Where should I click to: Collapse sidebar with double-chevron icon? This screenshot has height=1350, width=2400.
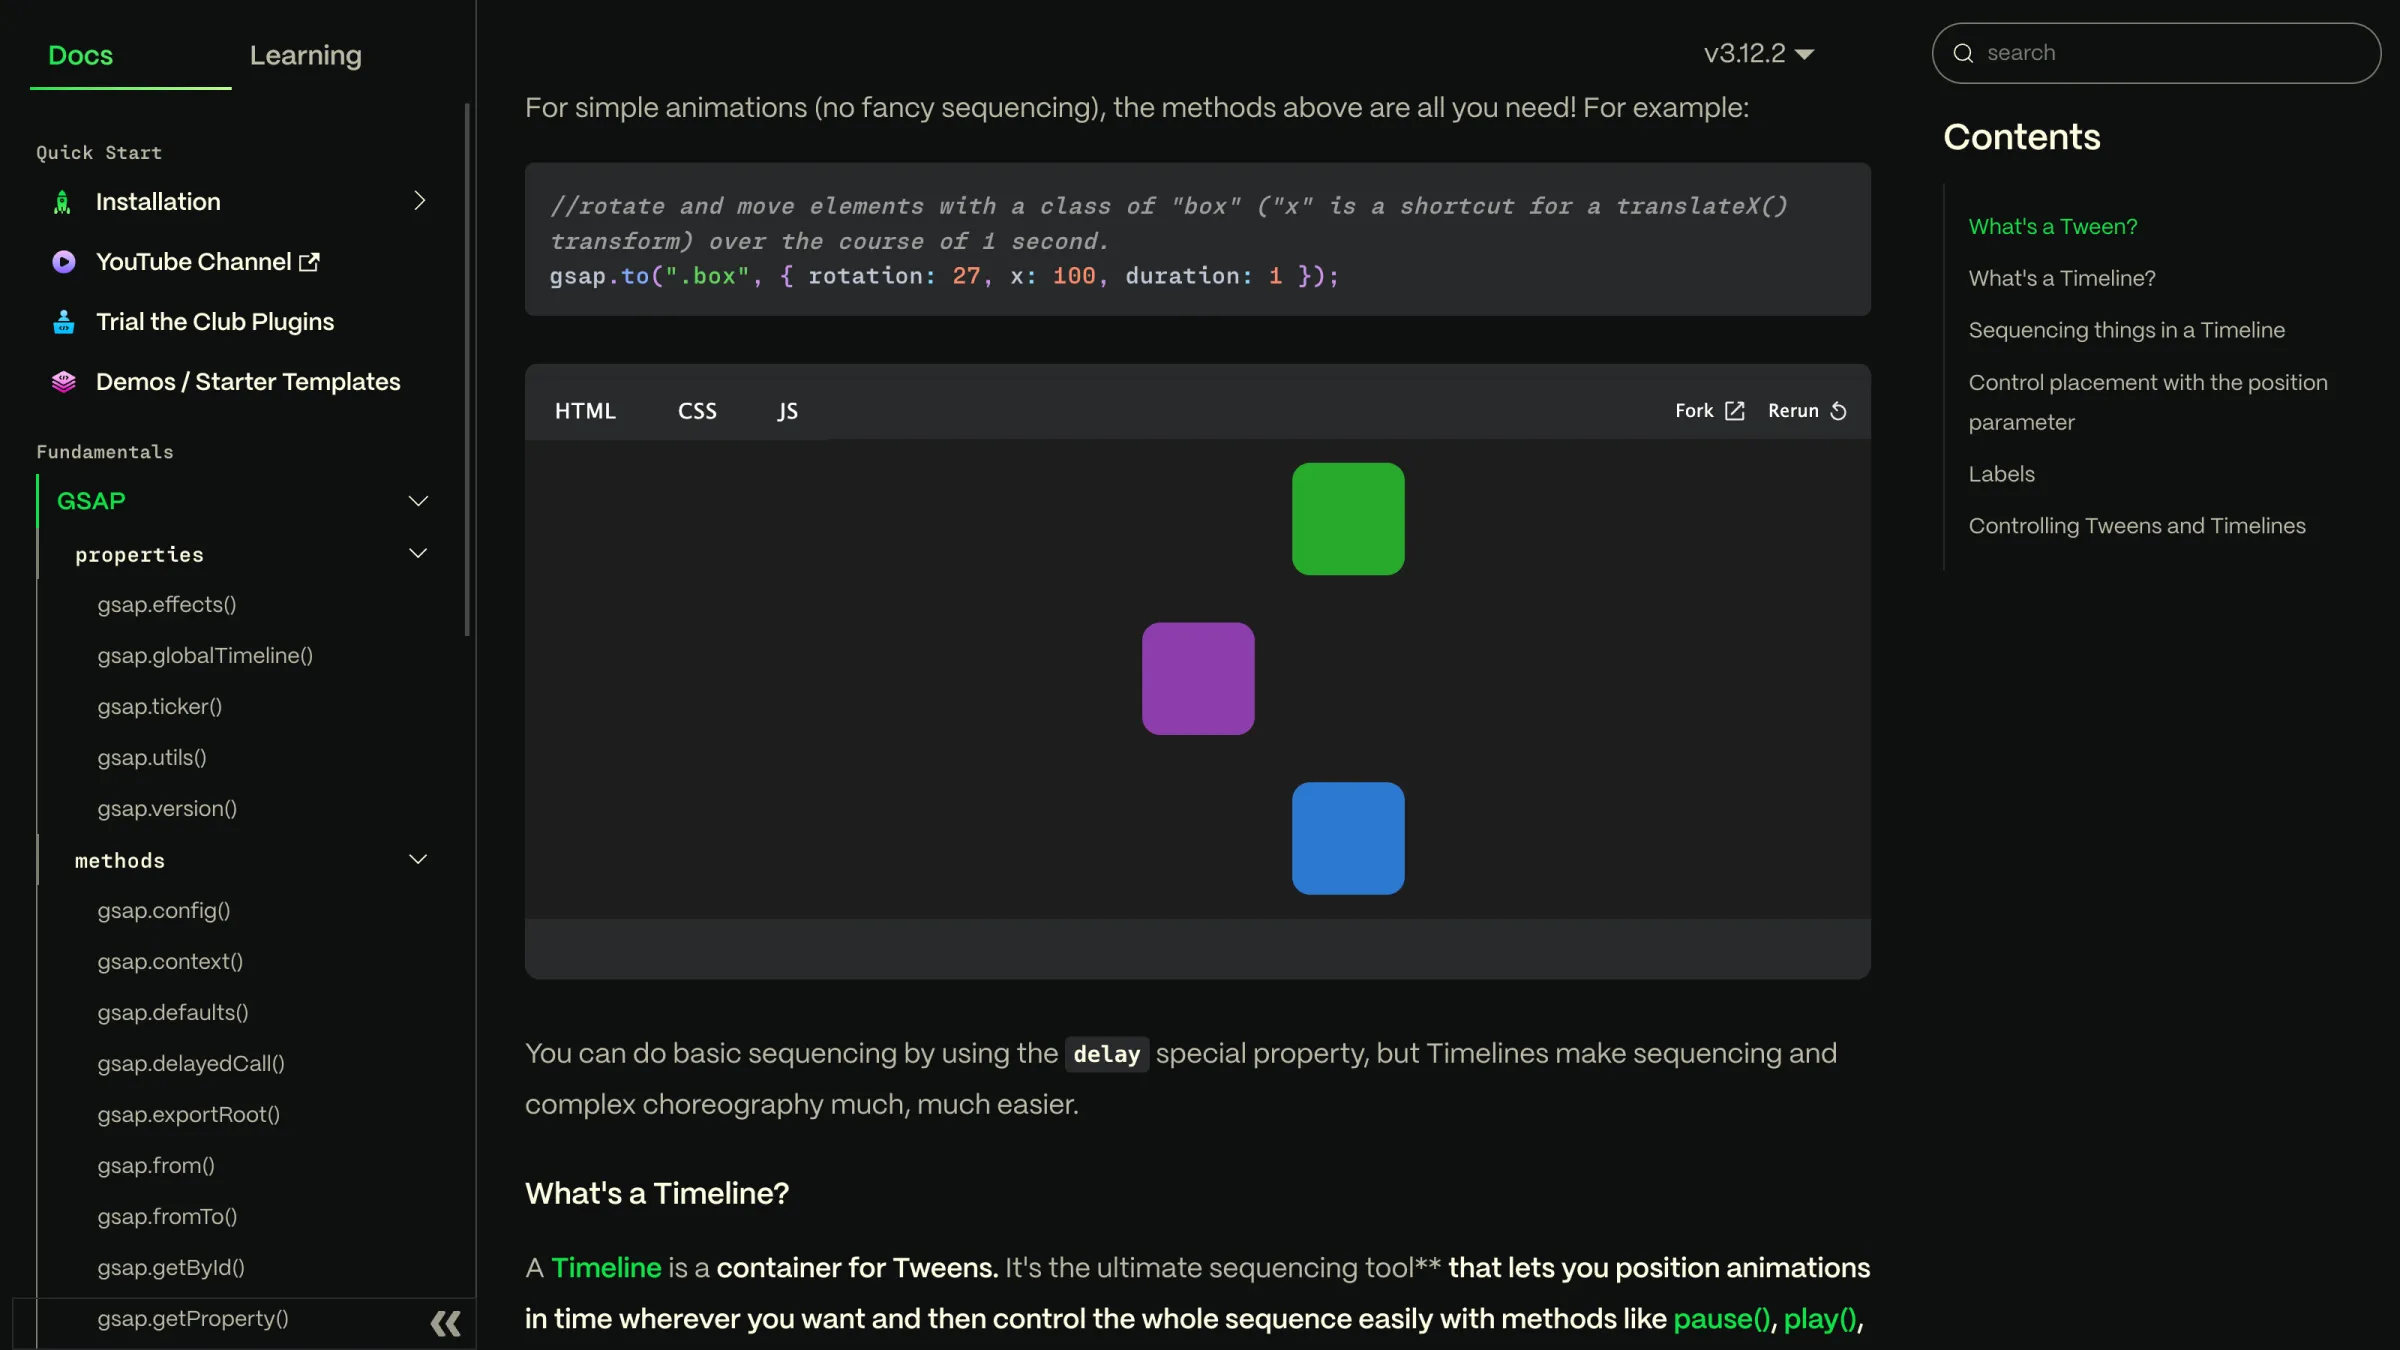click(445, 1323)
